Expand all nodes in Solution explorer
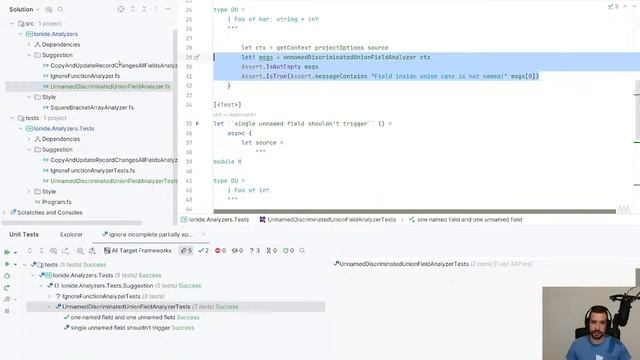 [133, 9]
